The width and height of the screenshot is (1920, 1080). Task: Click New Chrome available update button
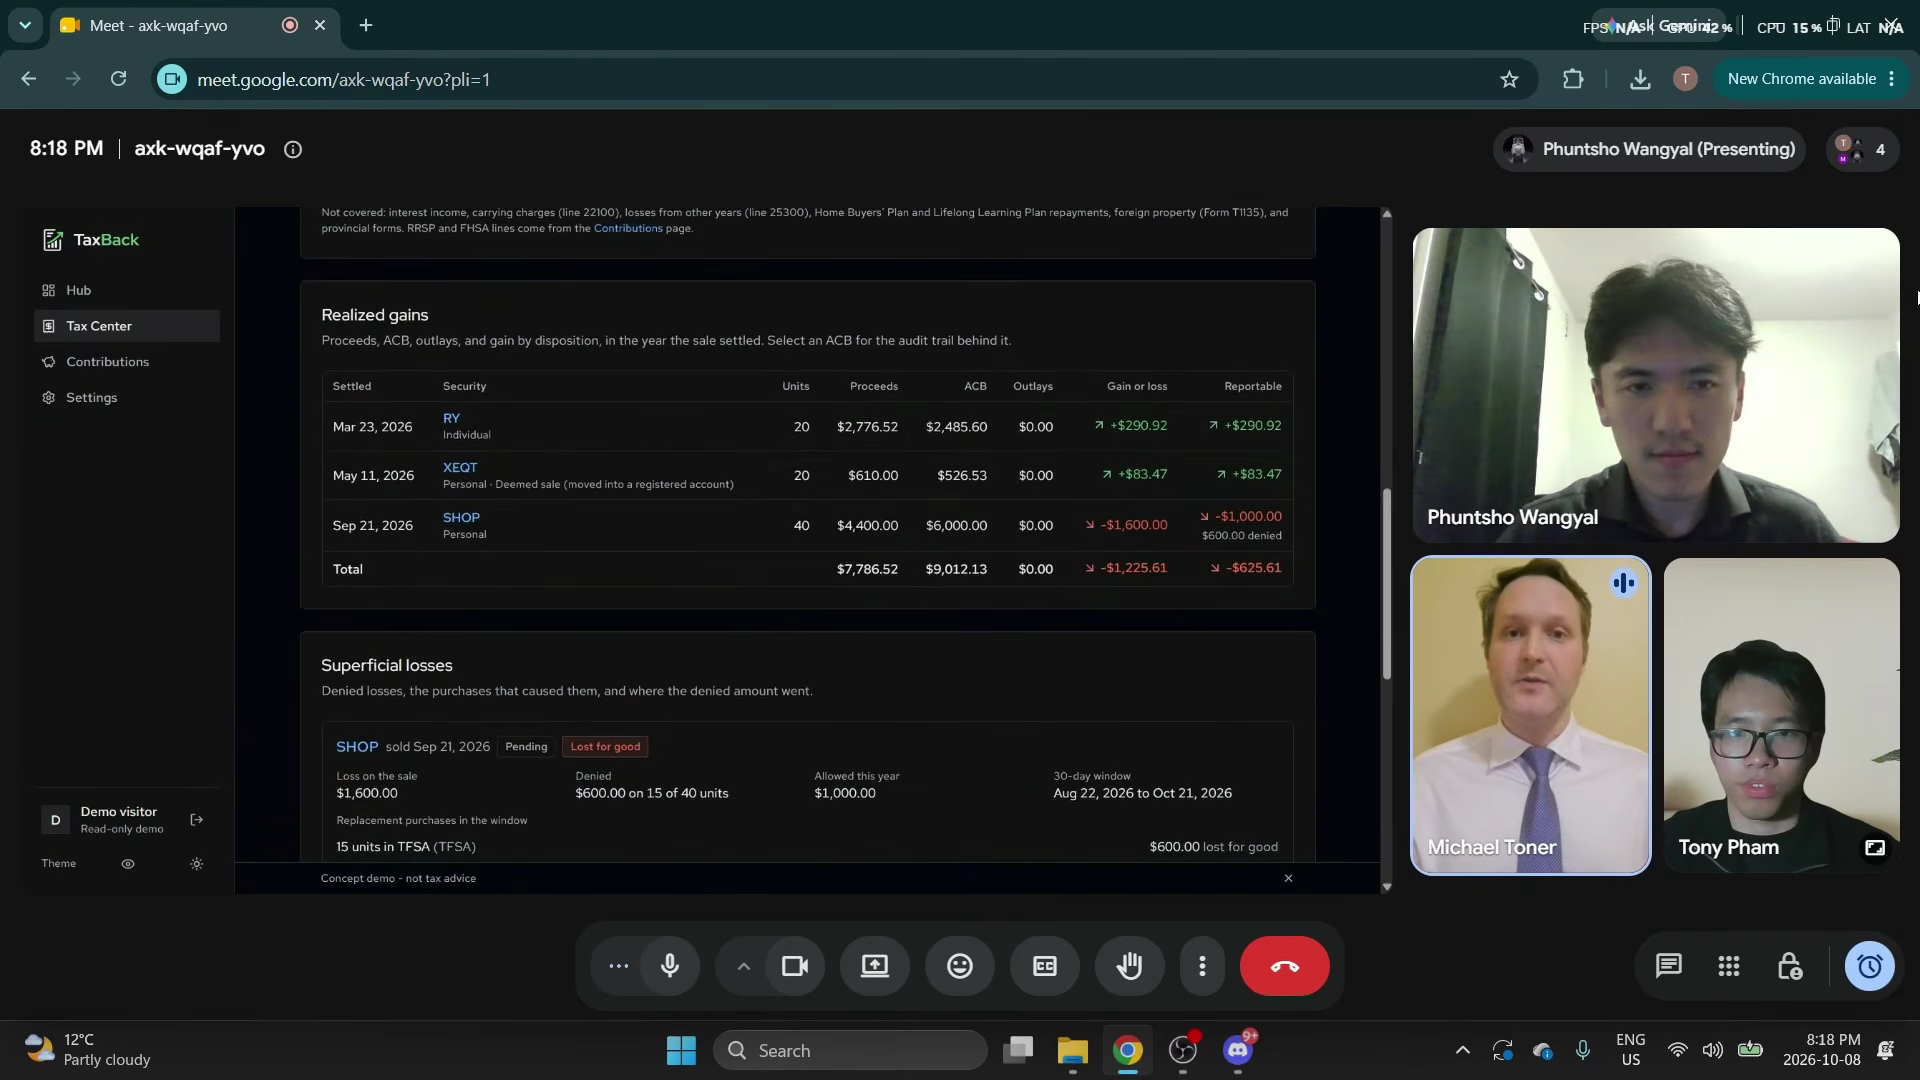(1813, 79)
